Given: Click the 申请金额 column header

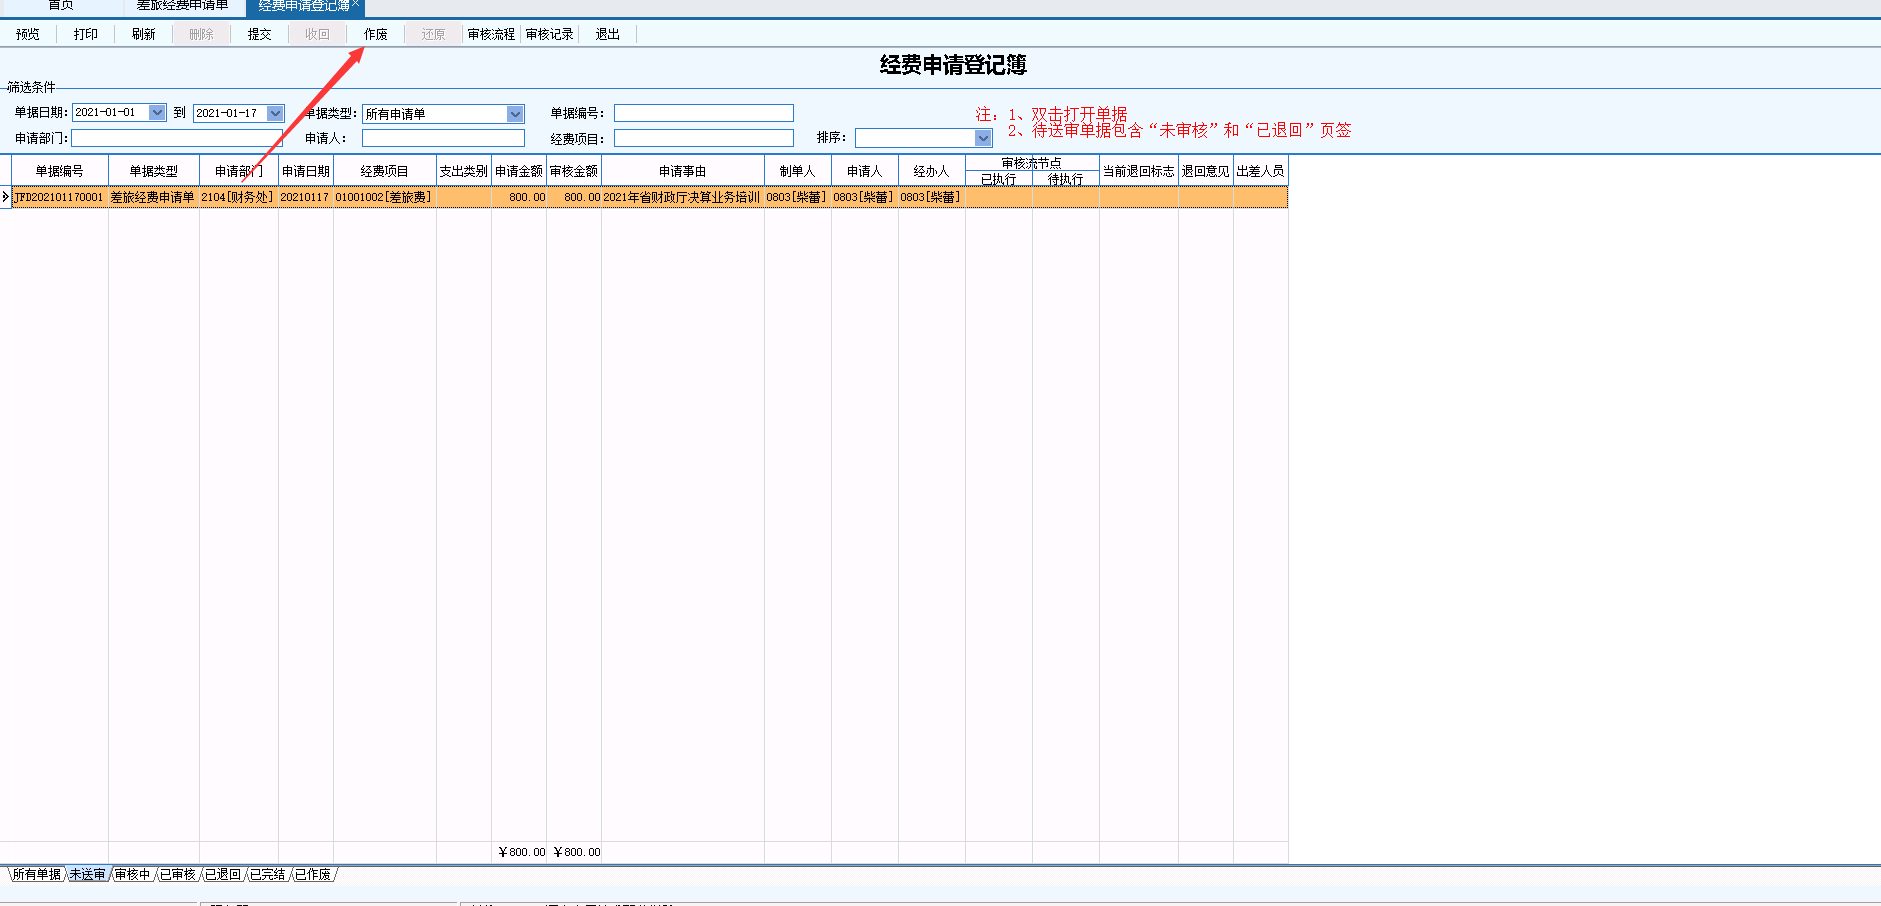Looking at the screenshot, I should click(x=518, y=171).
